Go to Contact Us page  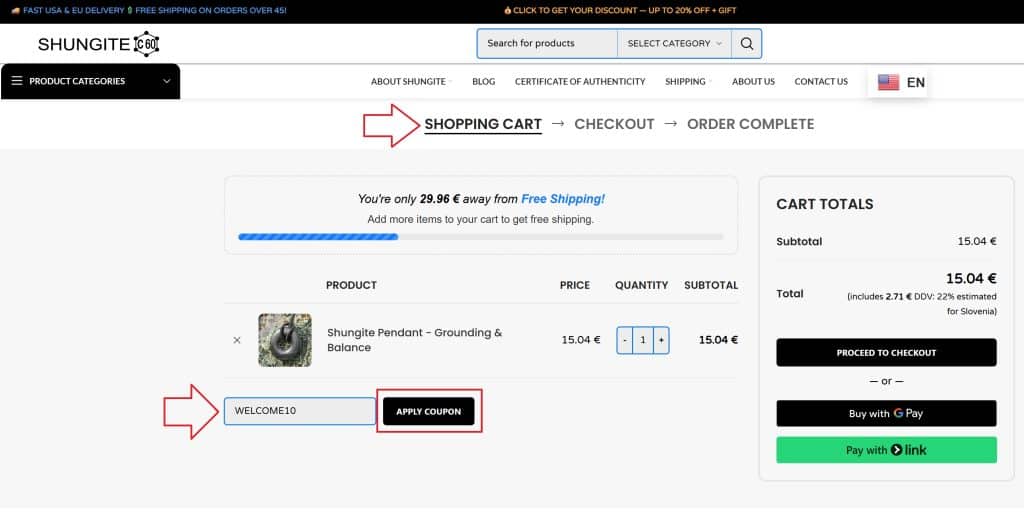click(x=821, y=82)
